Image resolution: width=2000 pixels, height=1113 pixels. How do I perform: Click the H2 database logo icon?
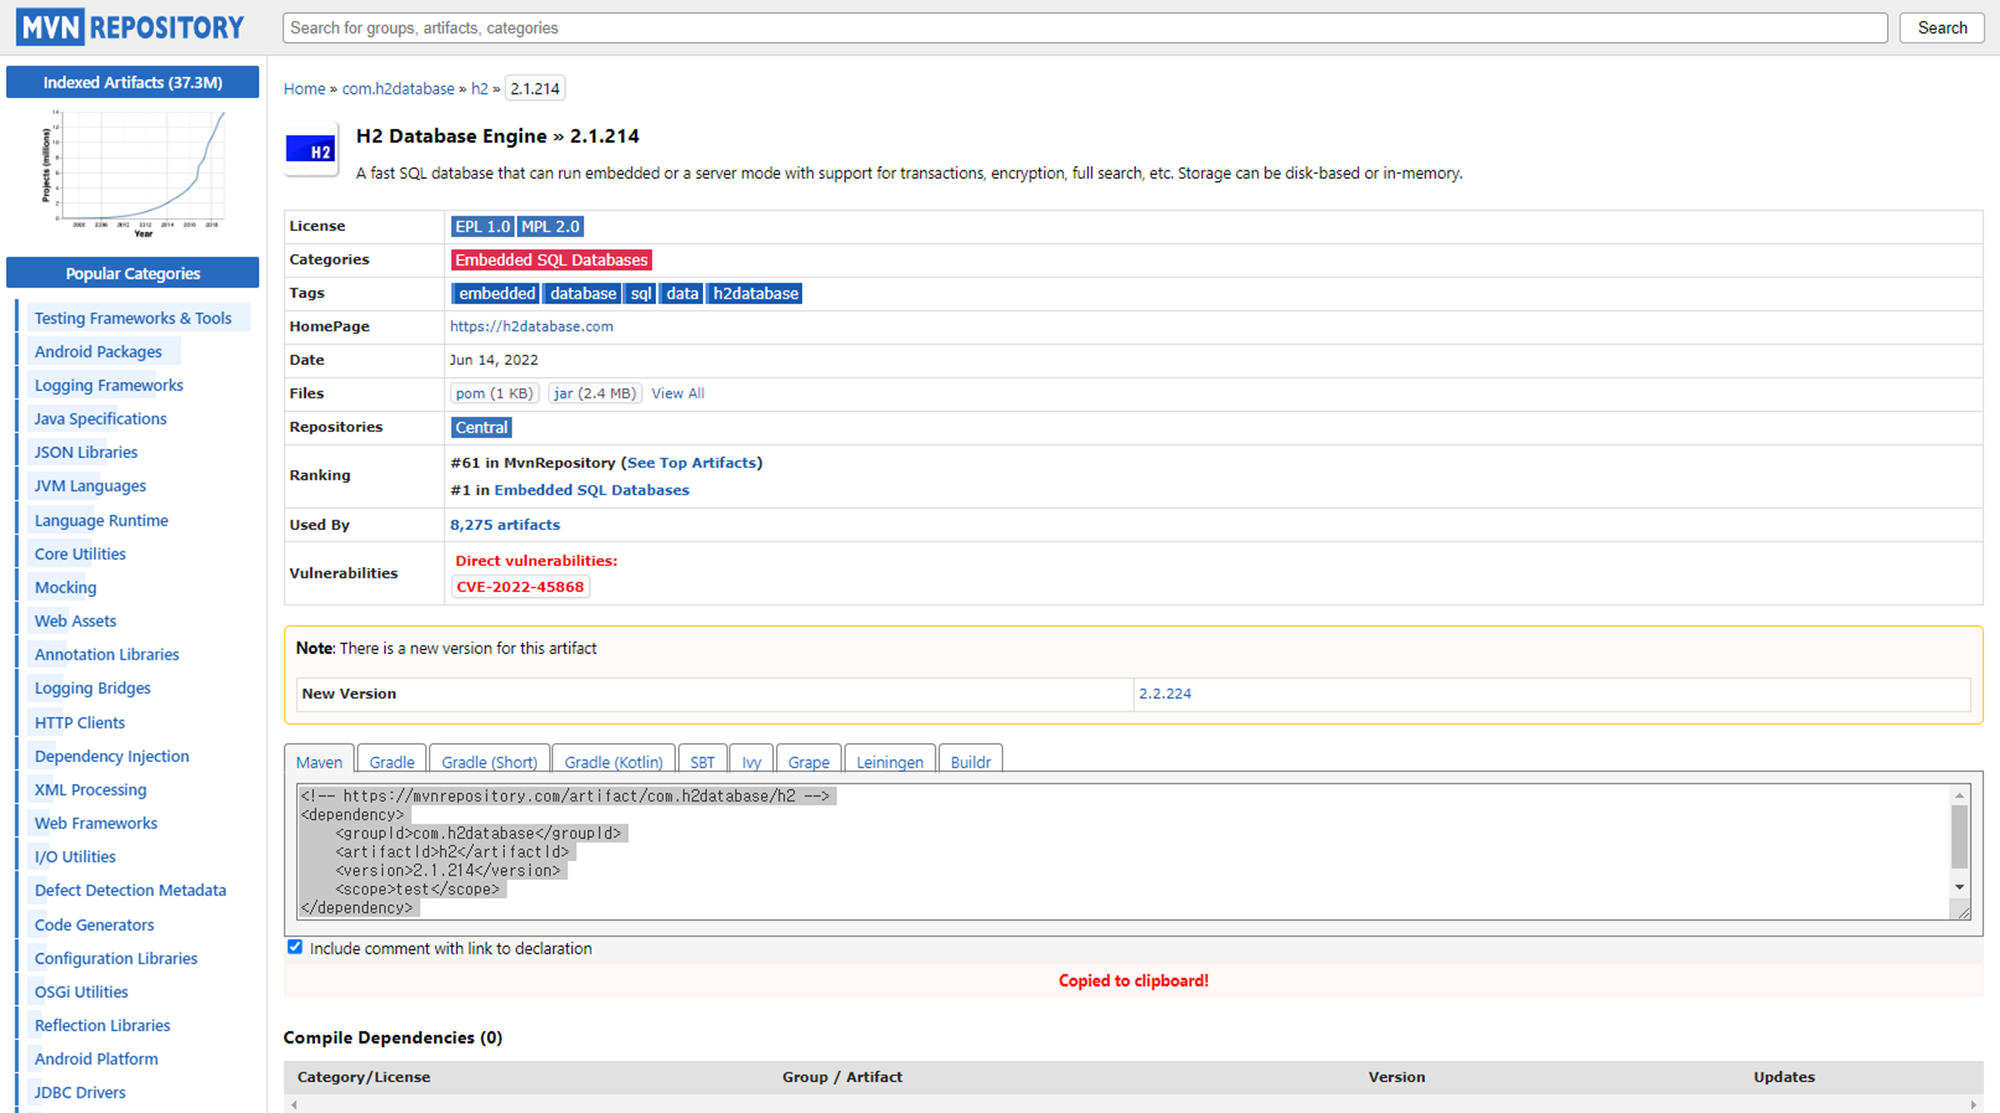(310, 150)
